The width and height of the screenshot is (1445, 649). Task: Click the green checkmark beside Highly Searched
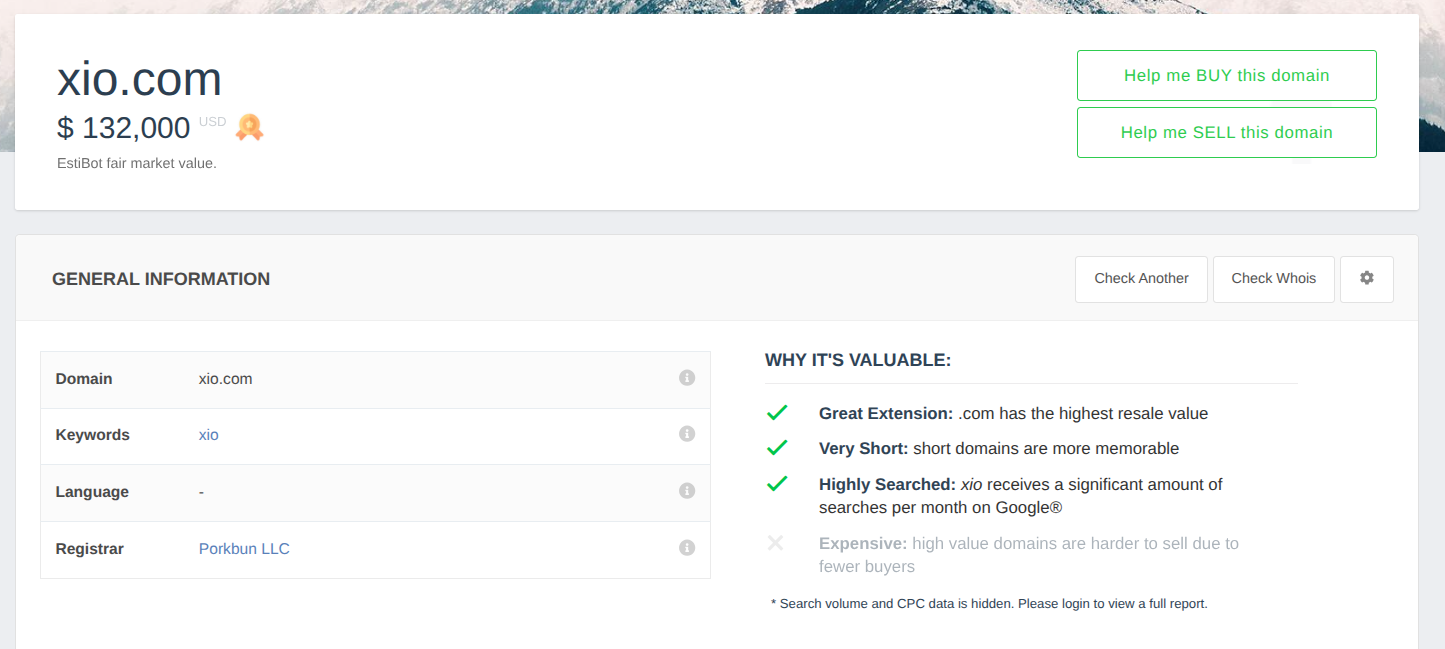tap(777, 484)
